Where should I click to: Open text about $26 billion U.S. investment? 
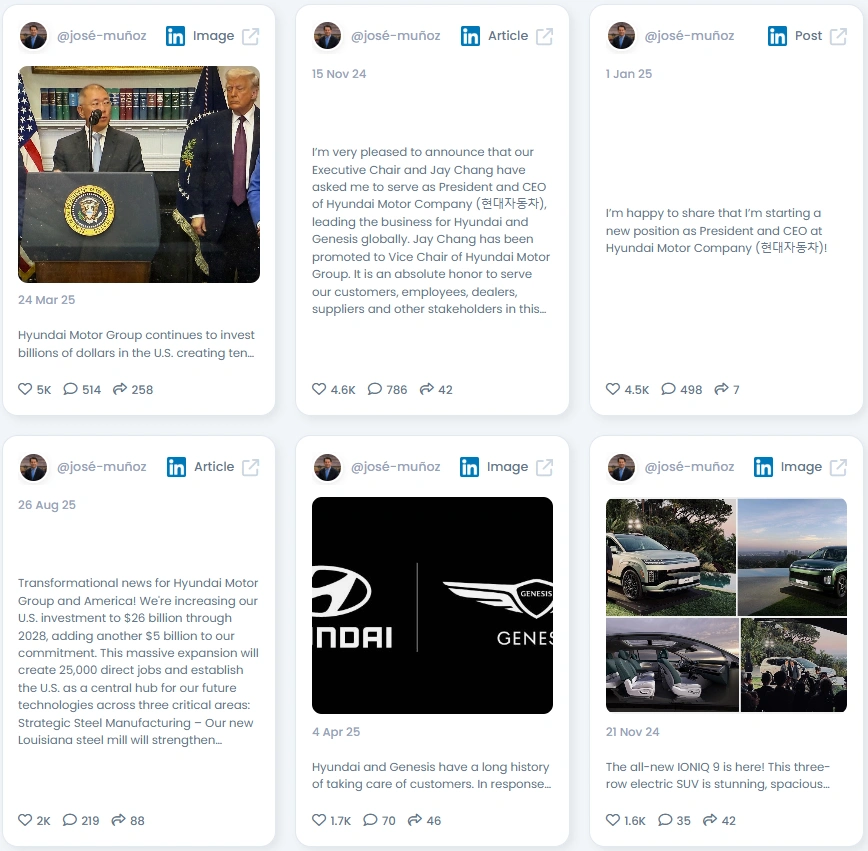point(138,661)
